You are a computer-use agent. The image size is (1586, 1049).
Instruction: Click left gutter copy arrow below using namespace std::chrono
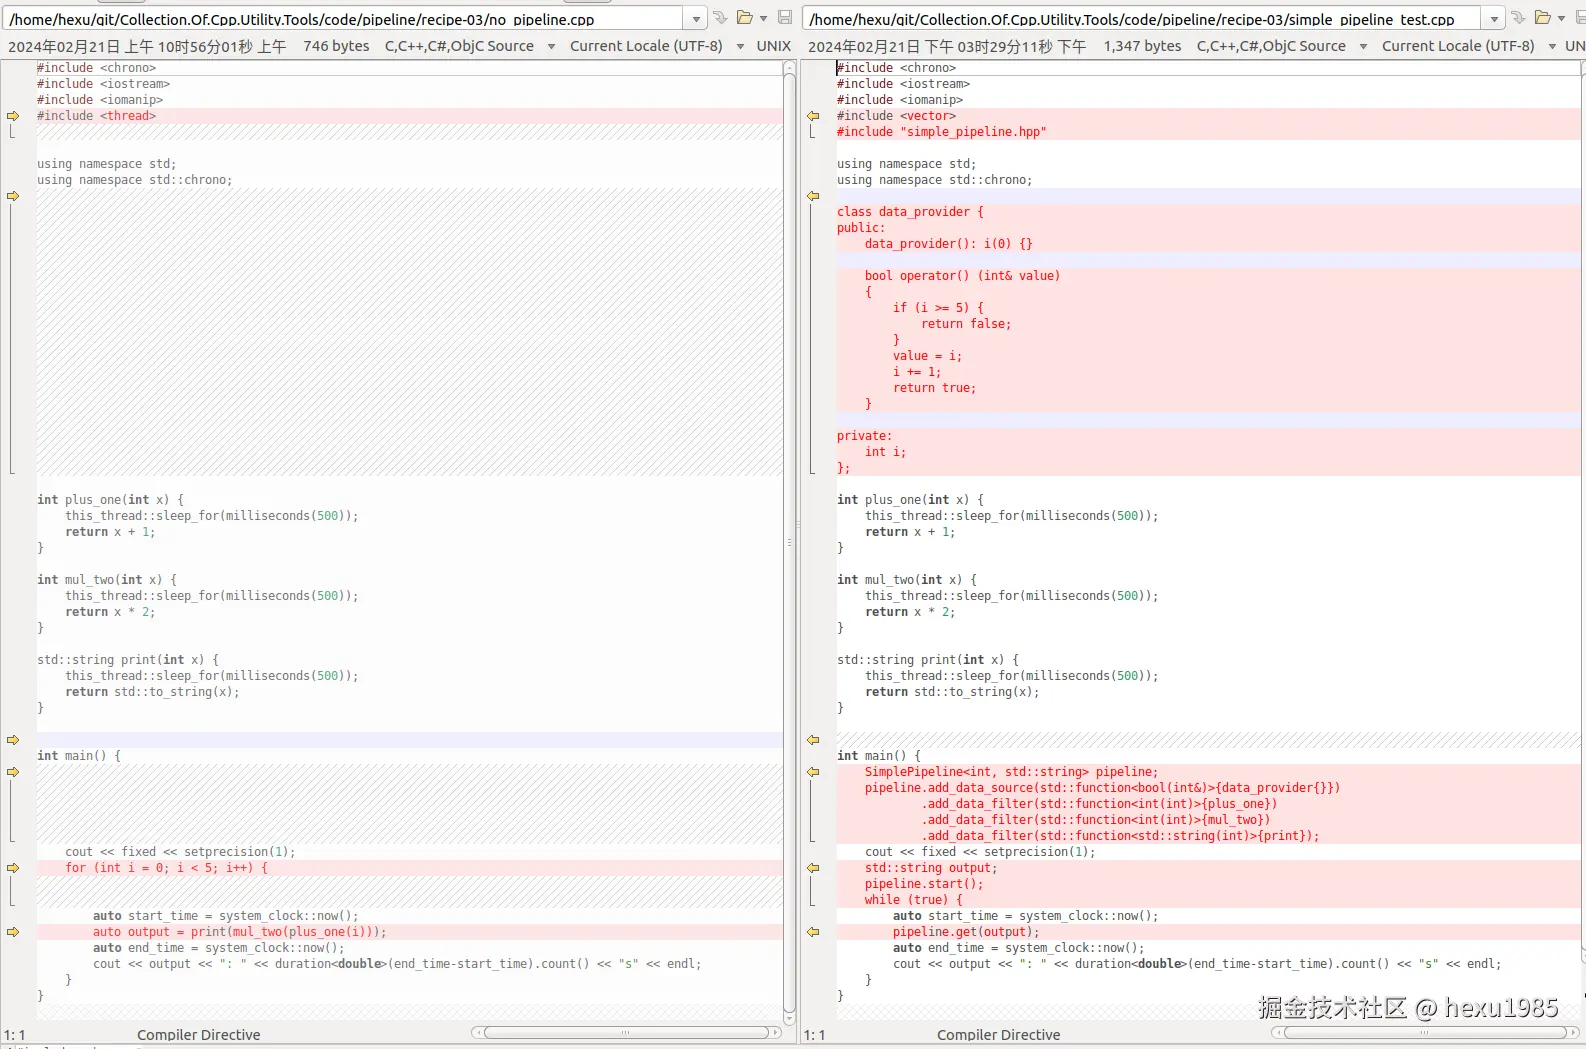tap(13, 196)
